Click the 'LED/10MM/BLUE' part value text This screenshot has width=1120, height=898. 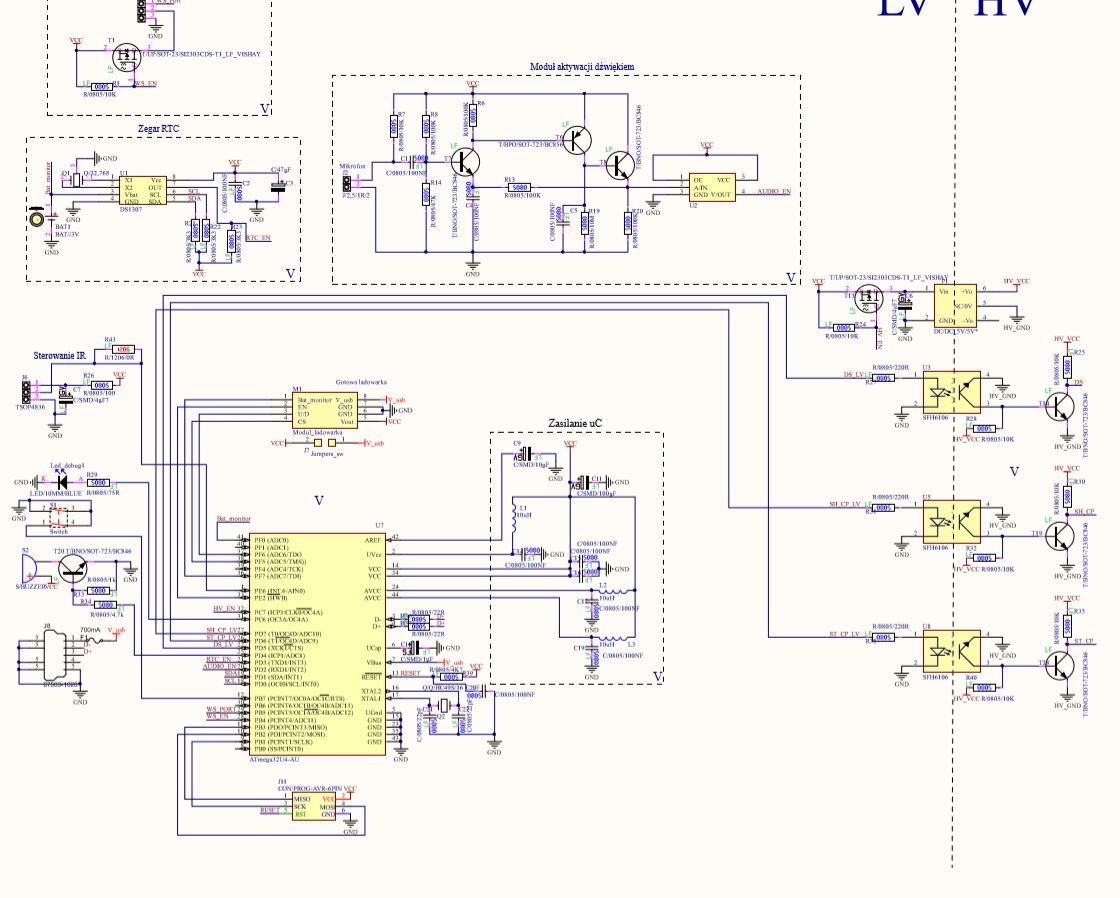click(54, 494)
